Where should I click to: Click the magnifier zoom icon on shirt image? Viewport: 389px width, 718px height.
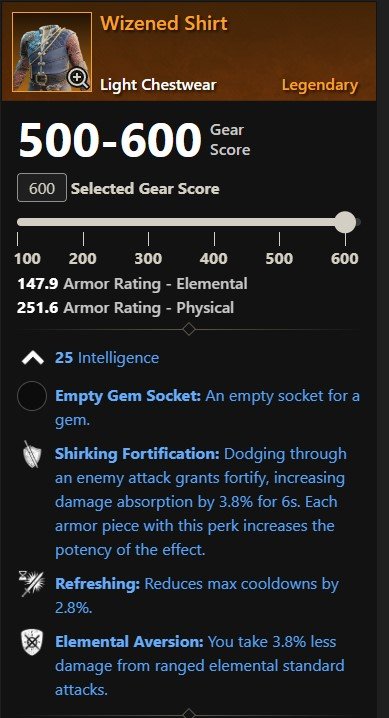[x=79, y=79]
